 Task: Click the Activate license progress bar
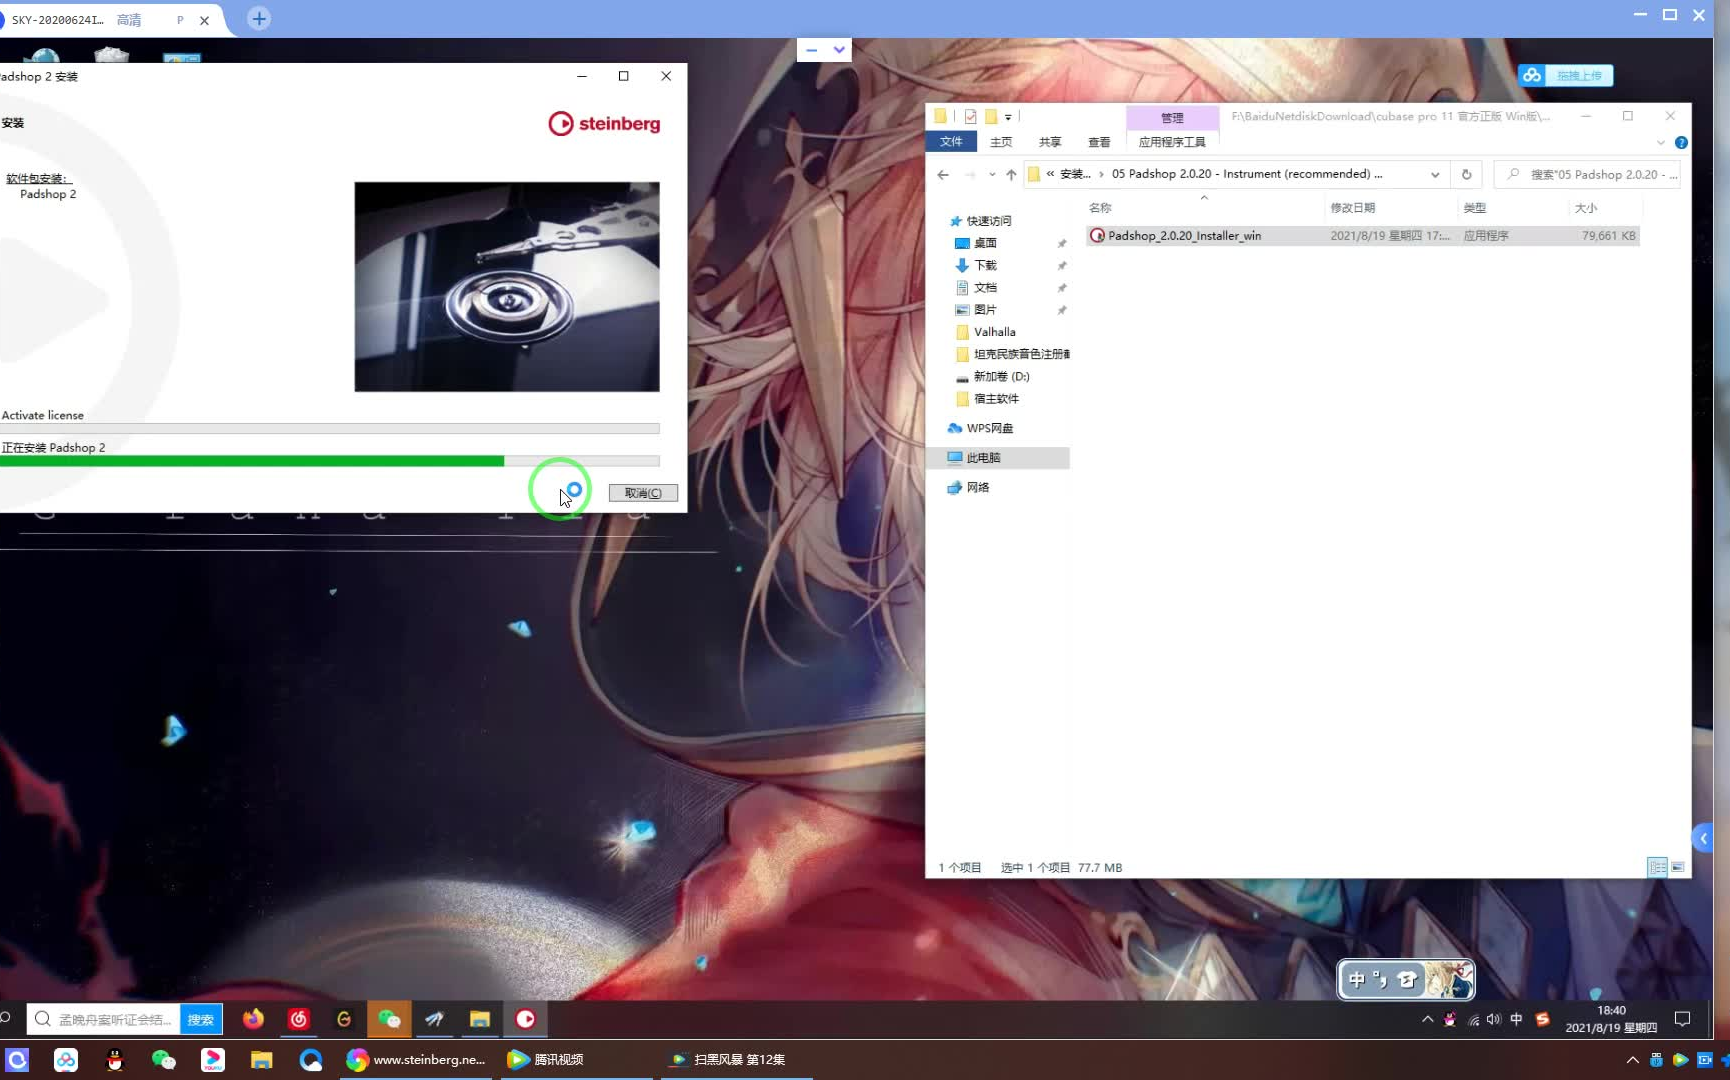330,429
